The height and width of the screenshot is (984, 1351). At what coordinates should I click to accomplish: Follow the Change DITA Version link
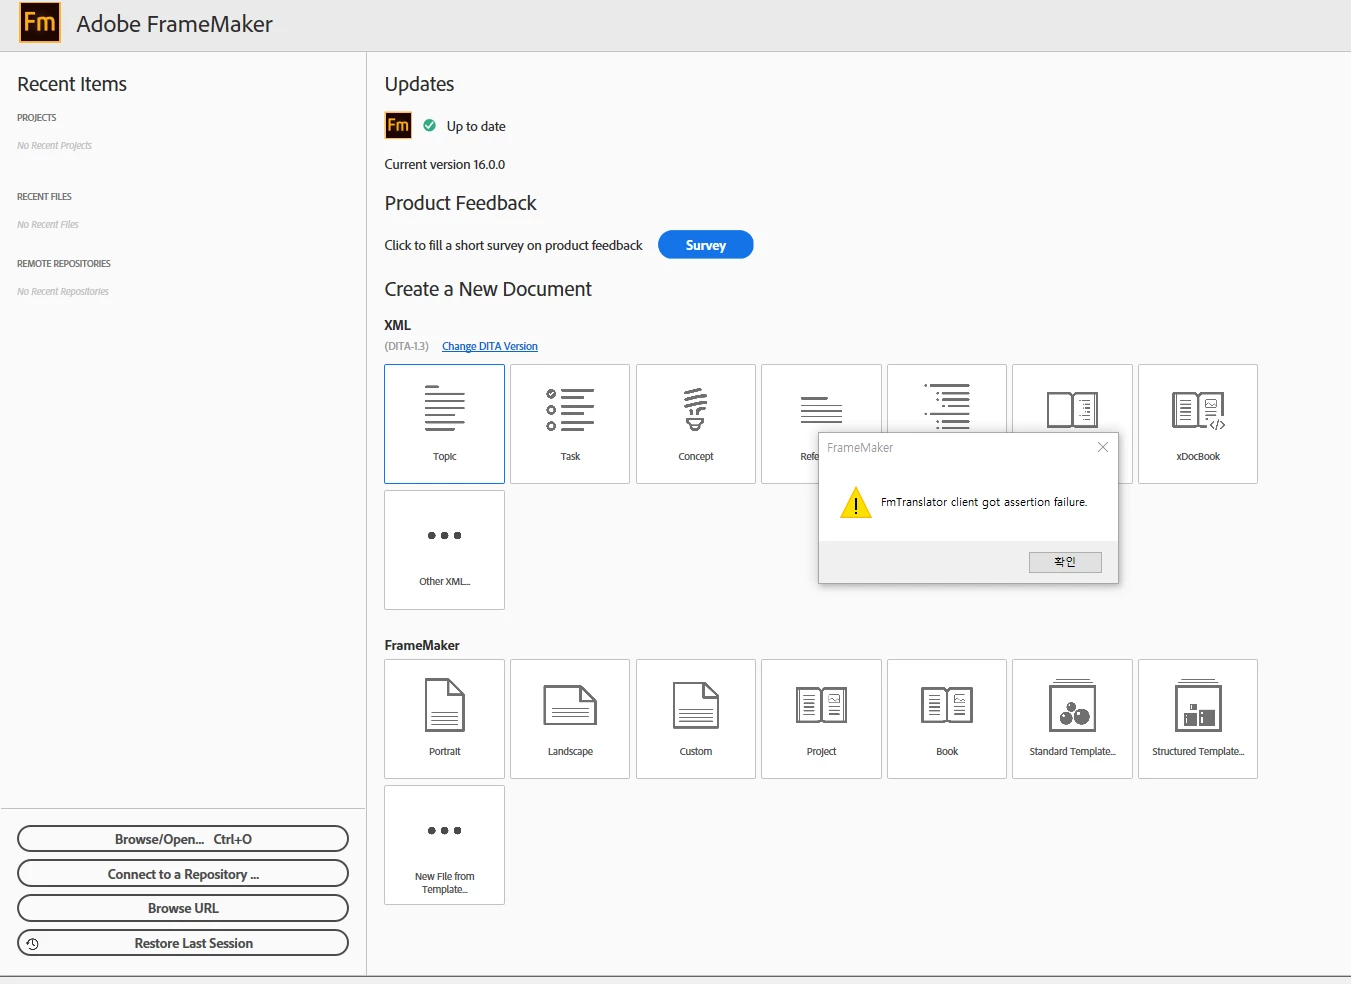[x=490, y=346]
